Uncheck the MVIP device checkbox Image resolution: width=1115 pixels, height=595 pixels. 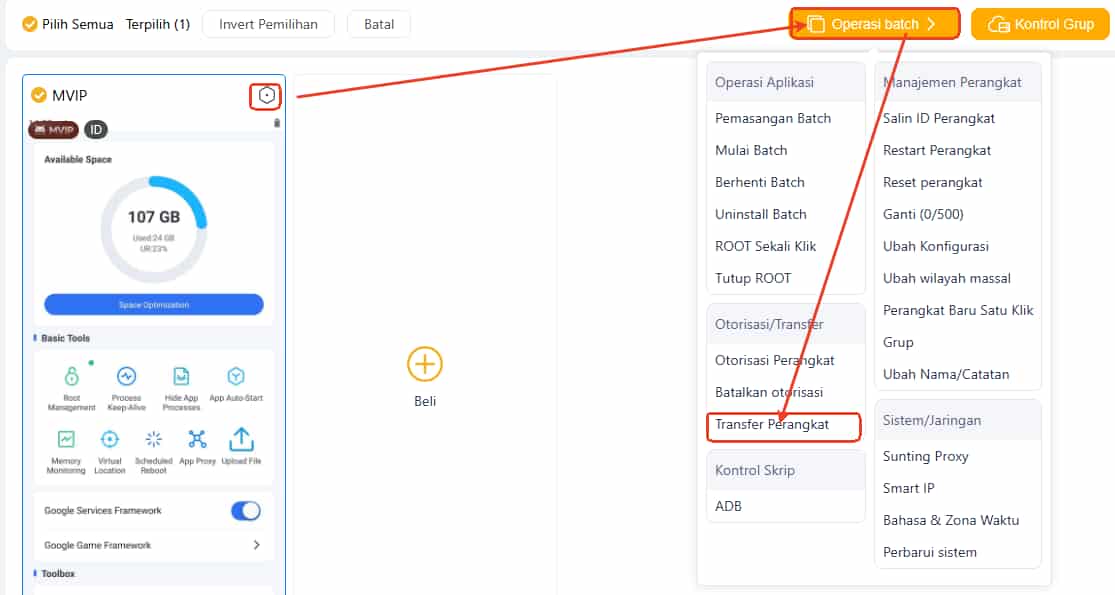[x=39, y=95]
